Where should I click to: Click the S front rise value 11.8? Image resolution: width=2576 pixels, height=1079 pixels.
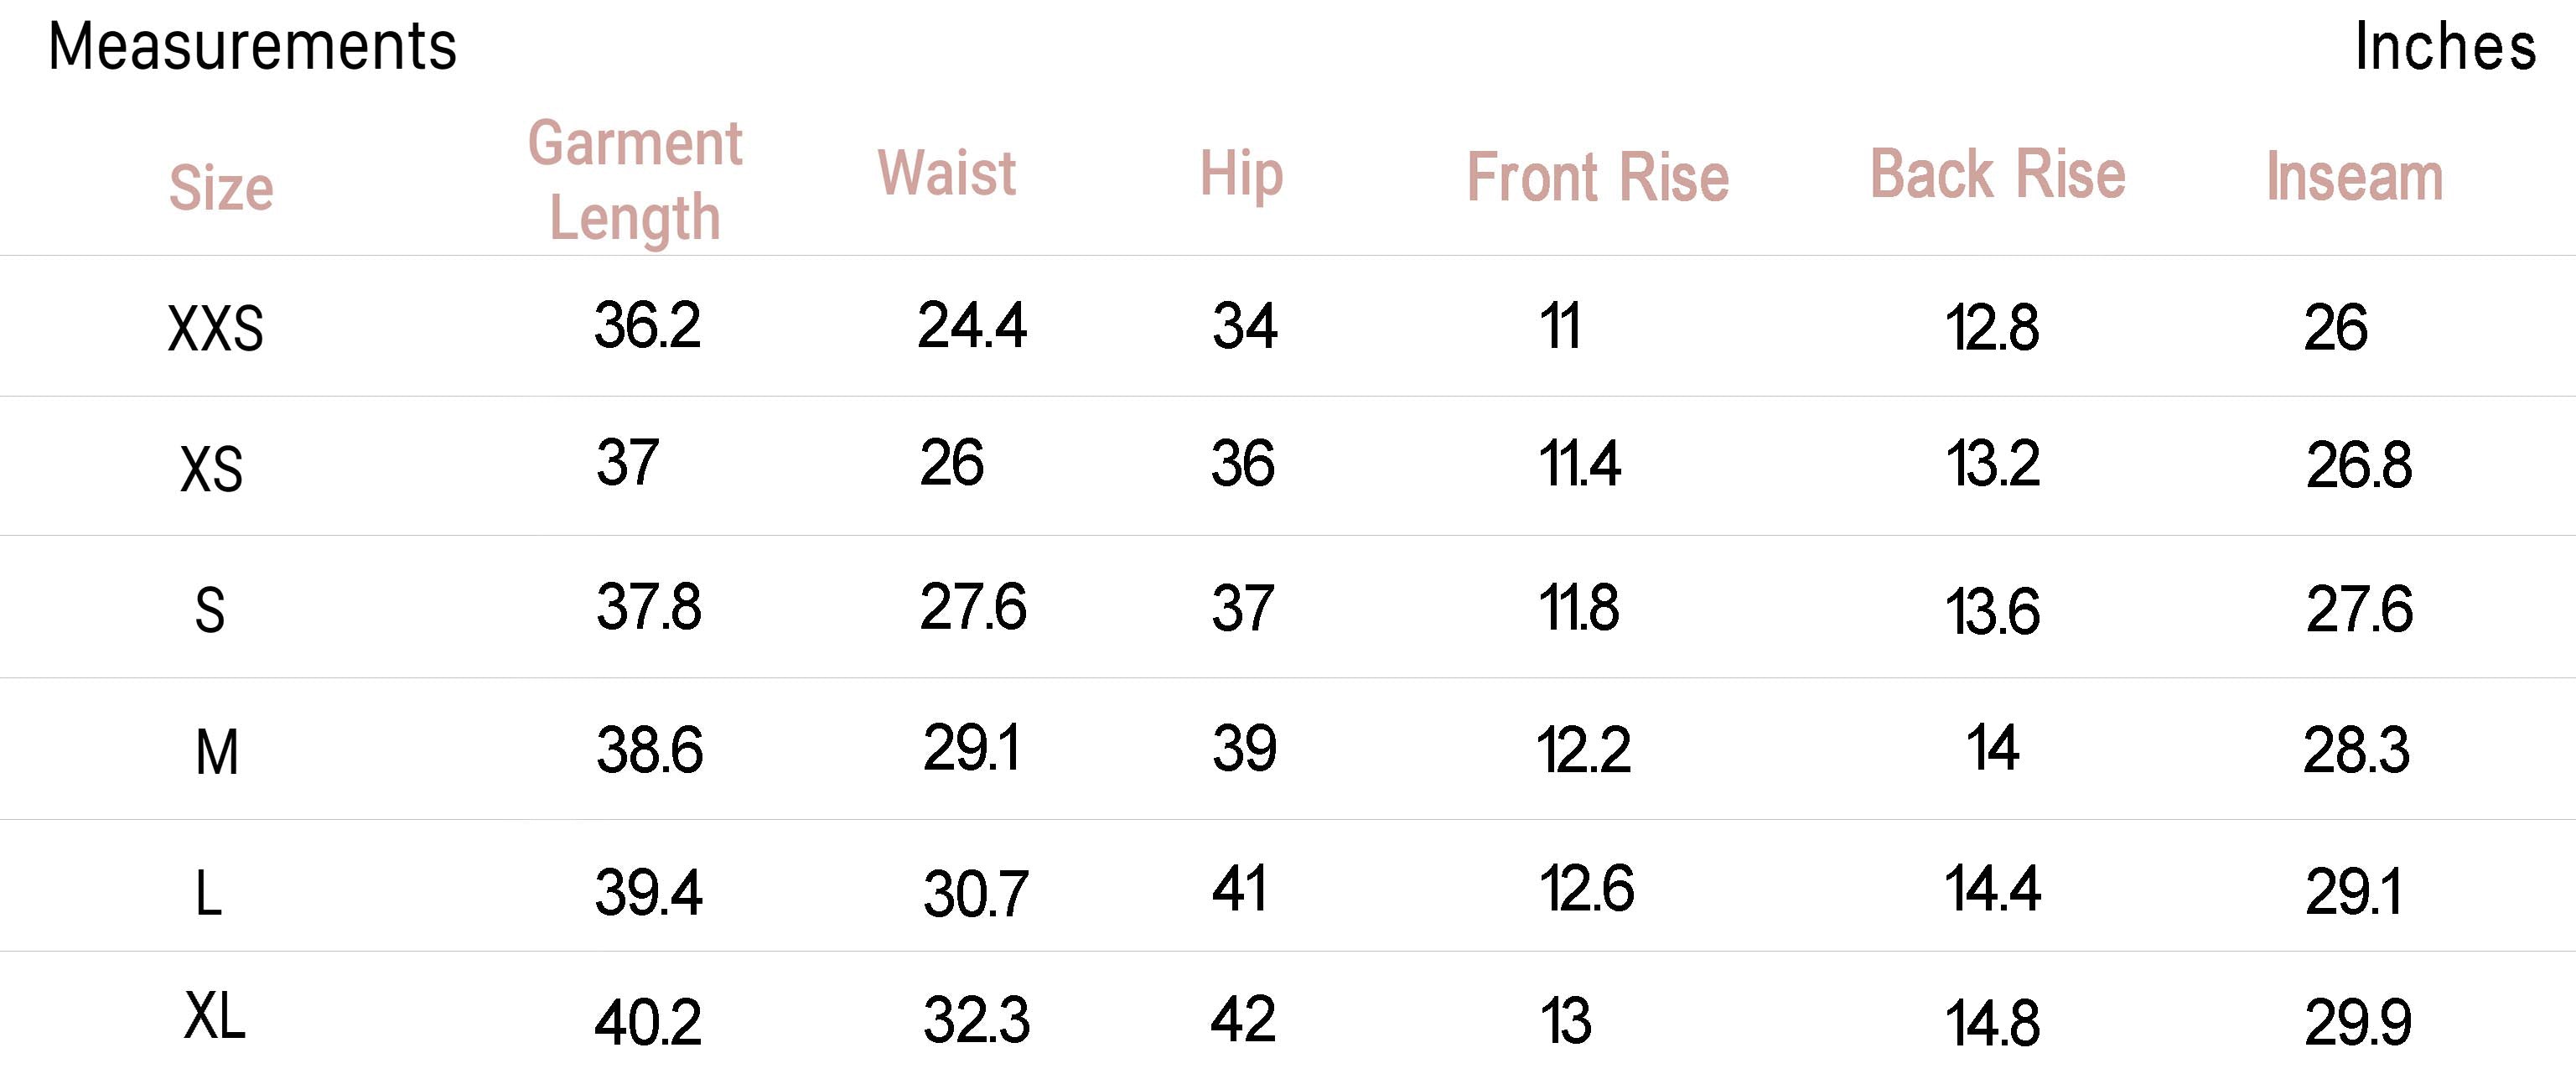coord(1578,607)
